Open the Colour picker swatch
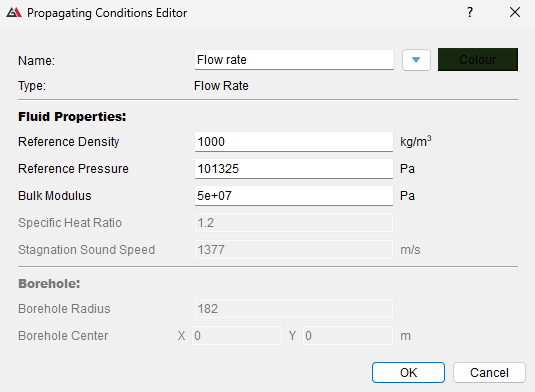535x392 pixels. [478, 60]
